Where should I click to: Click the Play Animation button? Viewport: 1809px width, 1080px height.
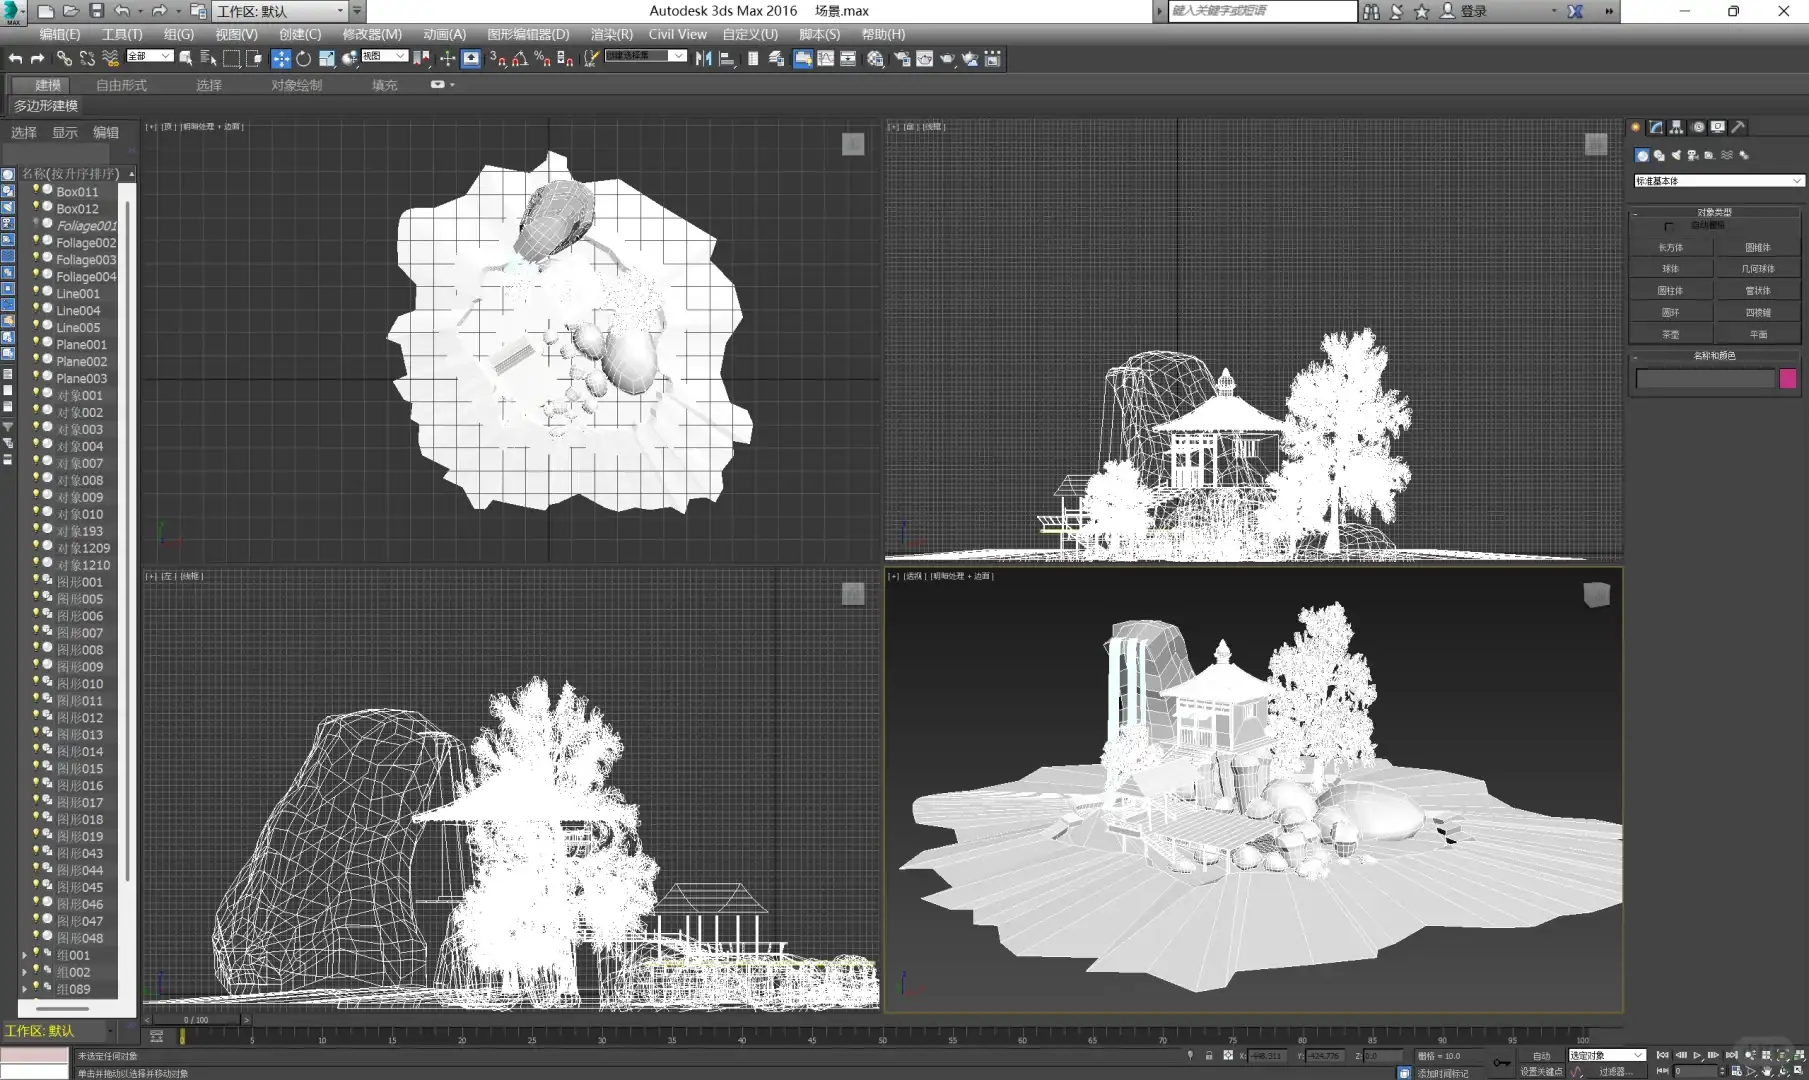(1697, 1055)
